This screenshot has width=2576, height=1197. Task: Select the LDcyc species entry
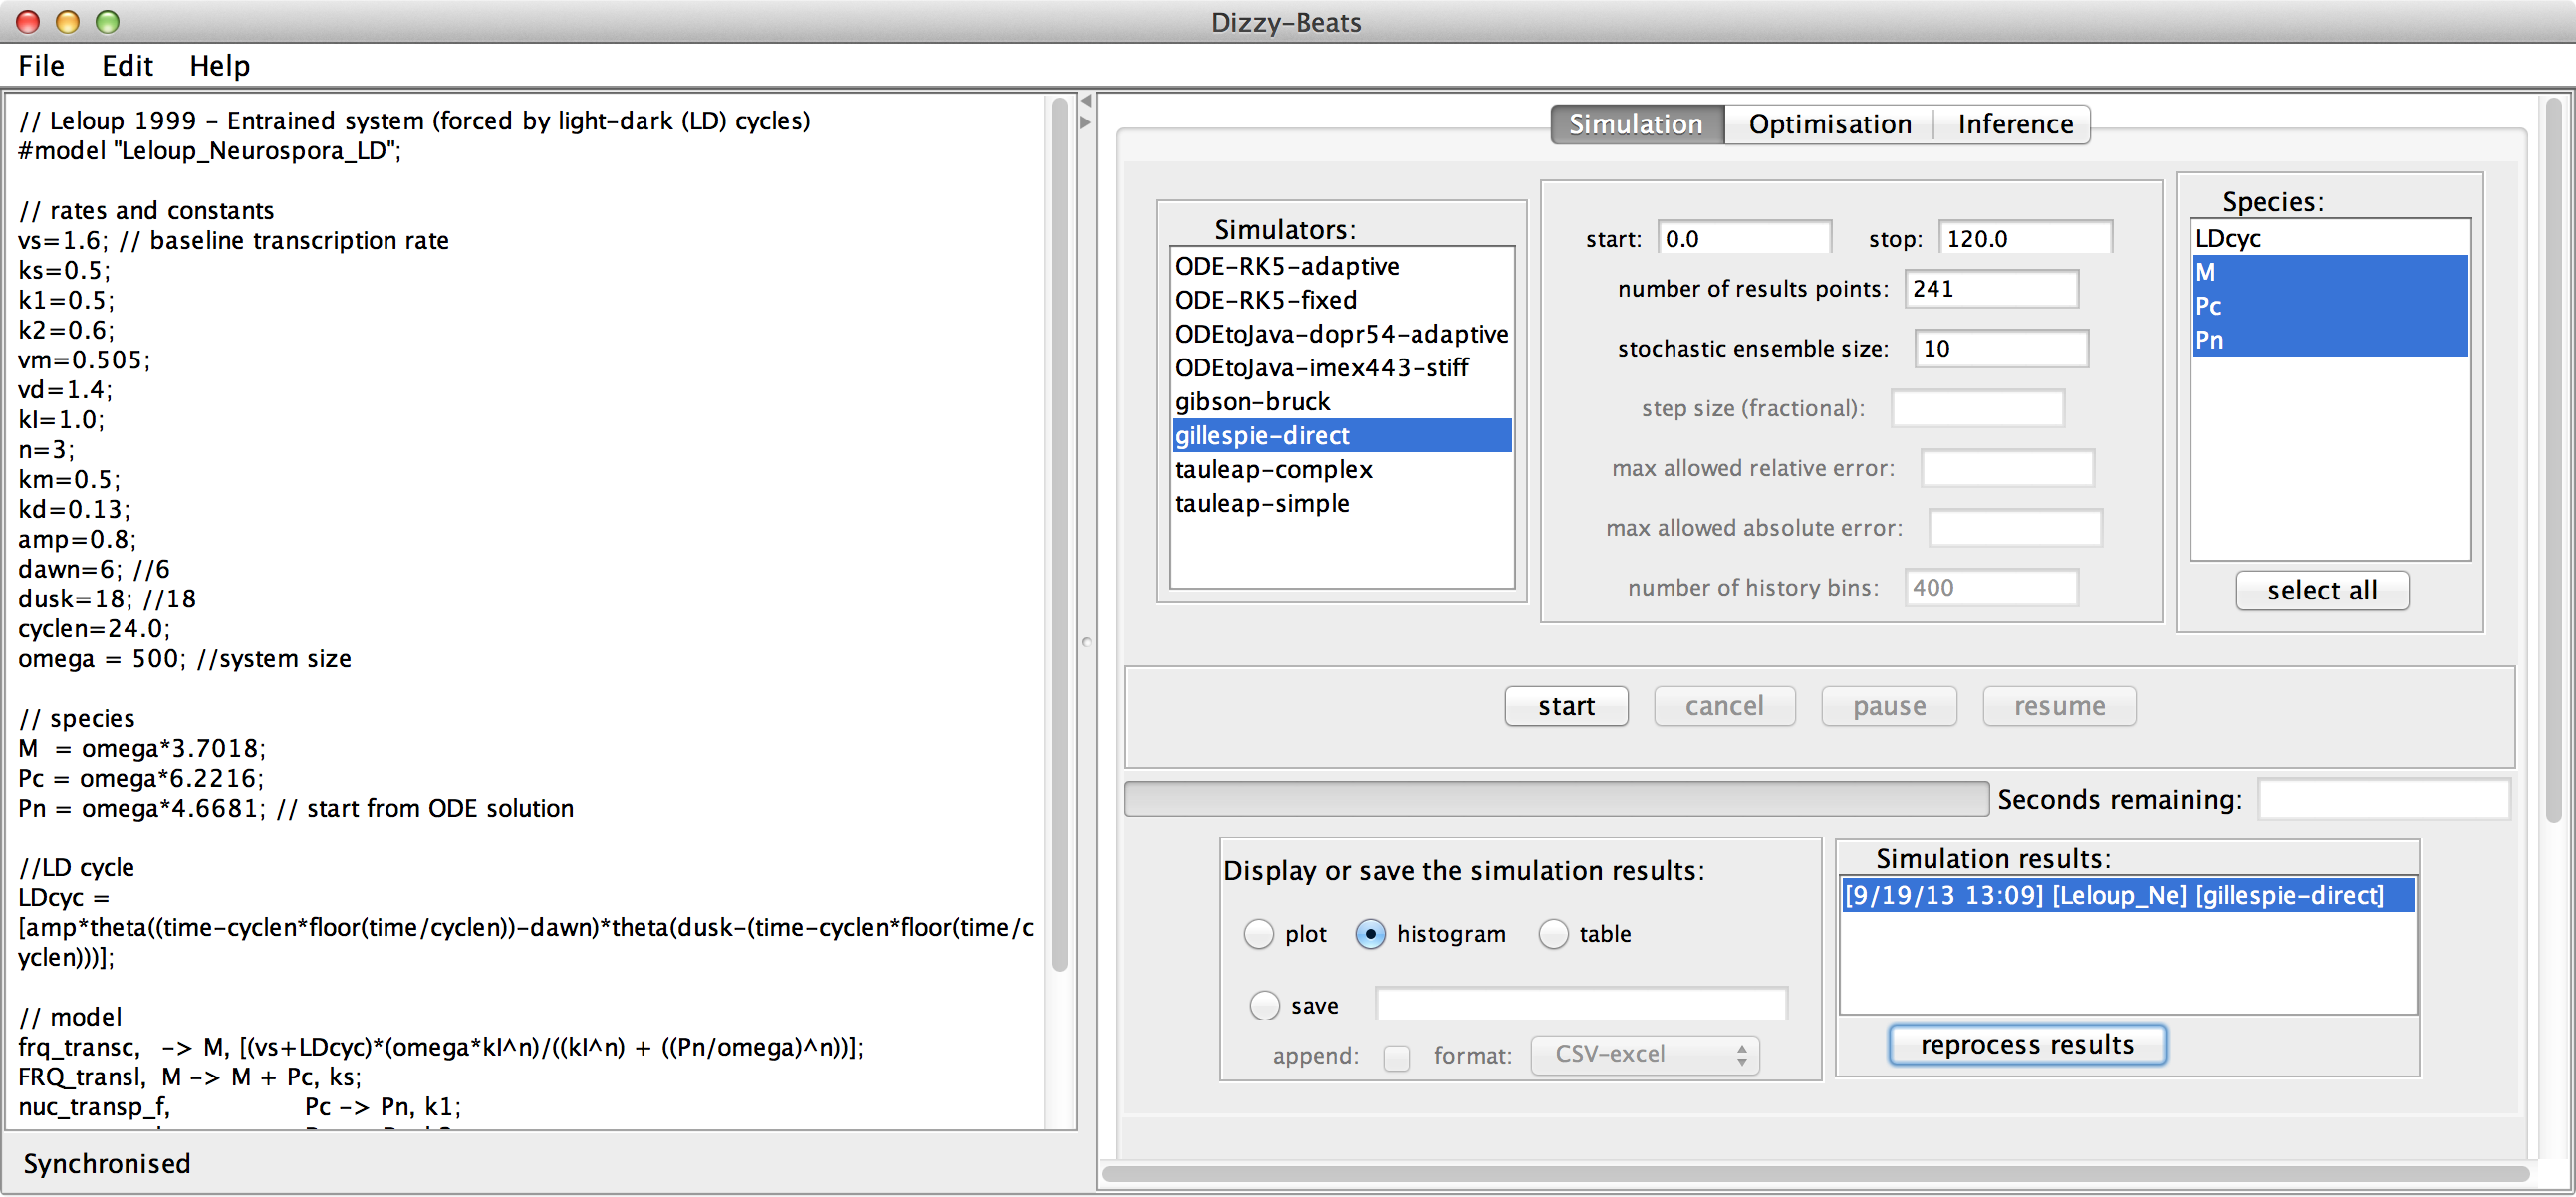(2228, 239)
